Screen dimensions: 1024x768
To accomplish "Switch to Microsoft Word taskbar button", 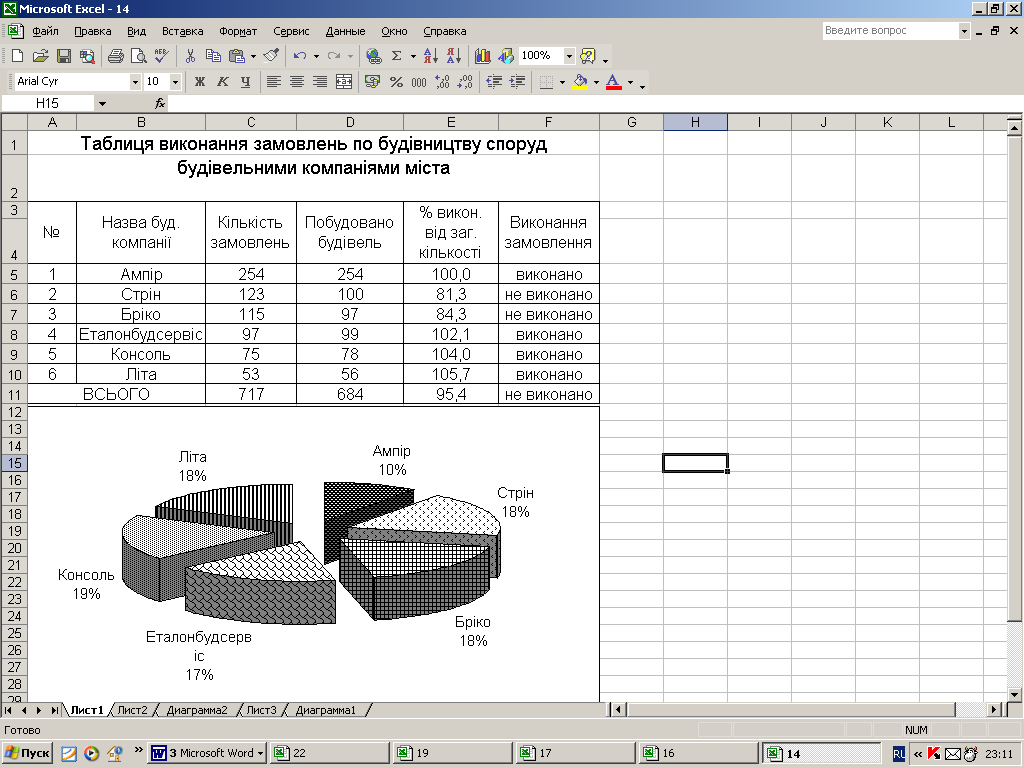I will coord(208,753).
